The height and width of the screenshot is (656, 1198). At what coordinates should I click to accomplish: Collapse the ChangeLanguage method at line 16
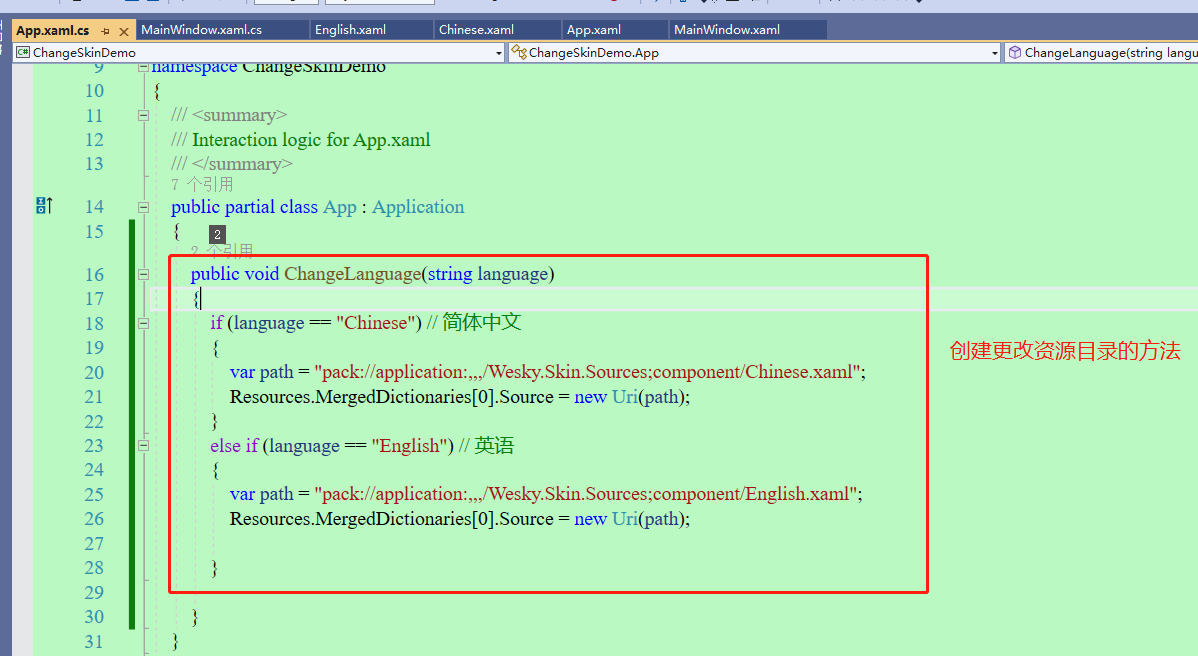point(143,274)
